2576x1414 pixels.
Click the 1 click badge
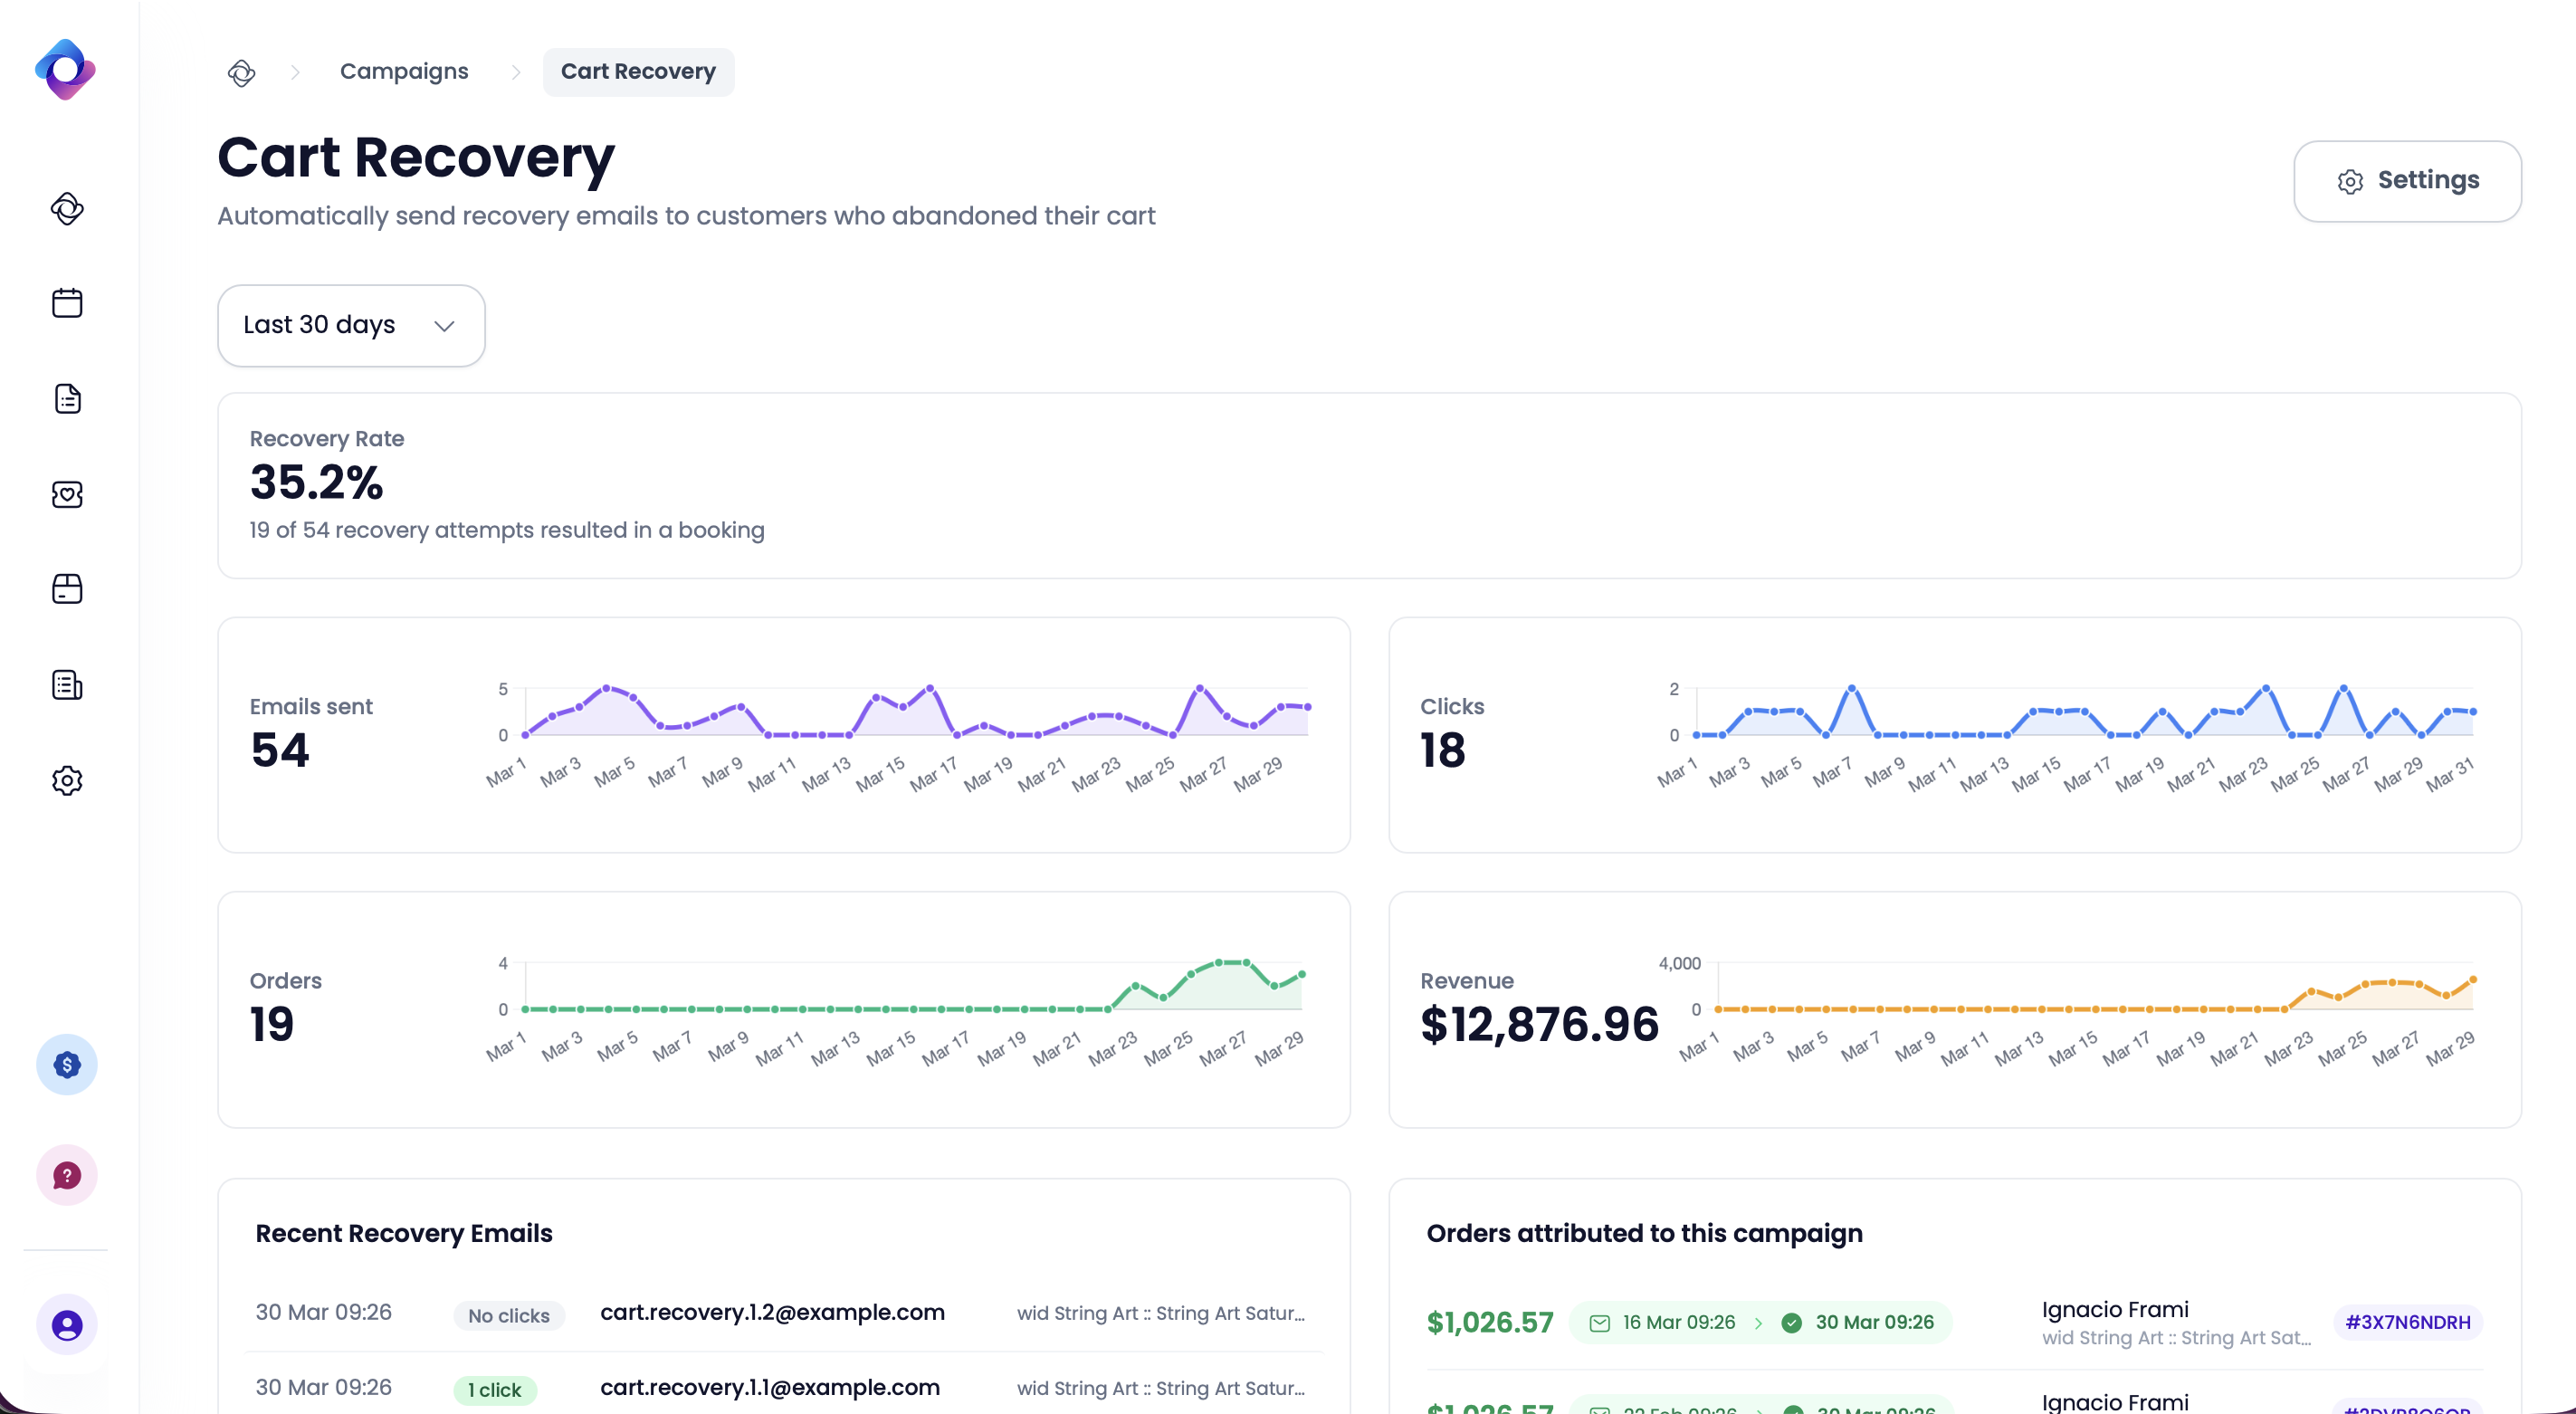pyautogui.click(x=495, y=1390)
